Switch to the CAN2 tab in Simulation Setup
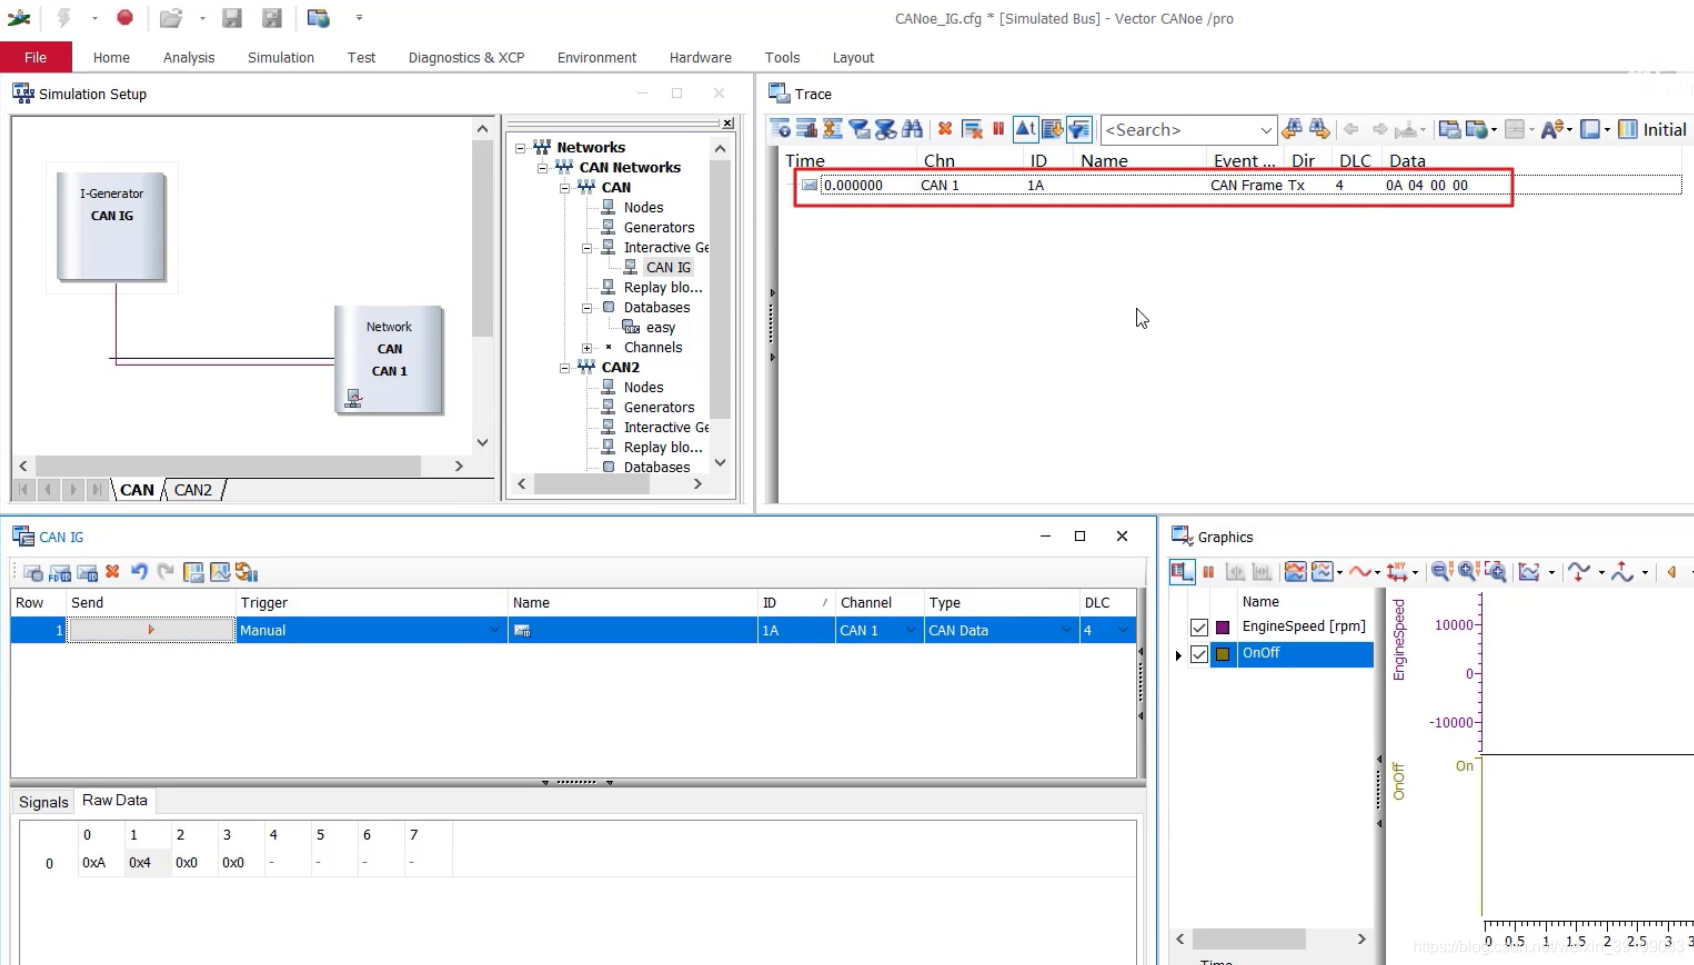 pyautogui.click(x=193, y=490)
